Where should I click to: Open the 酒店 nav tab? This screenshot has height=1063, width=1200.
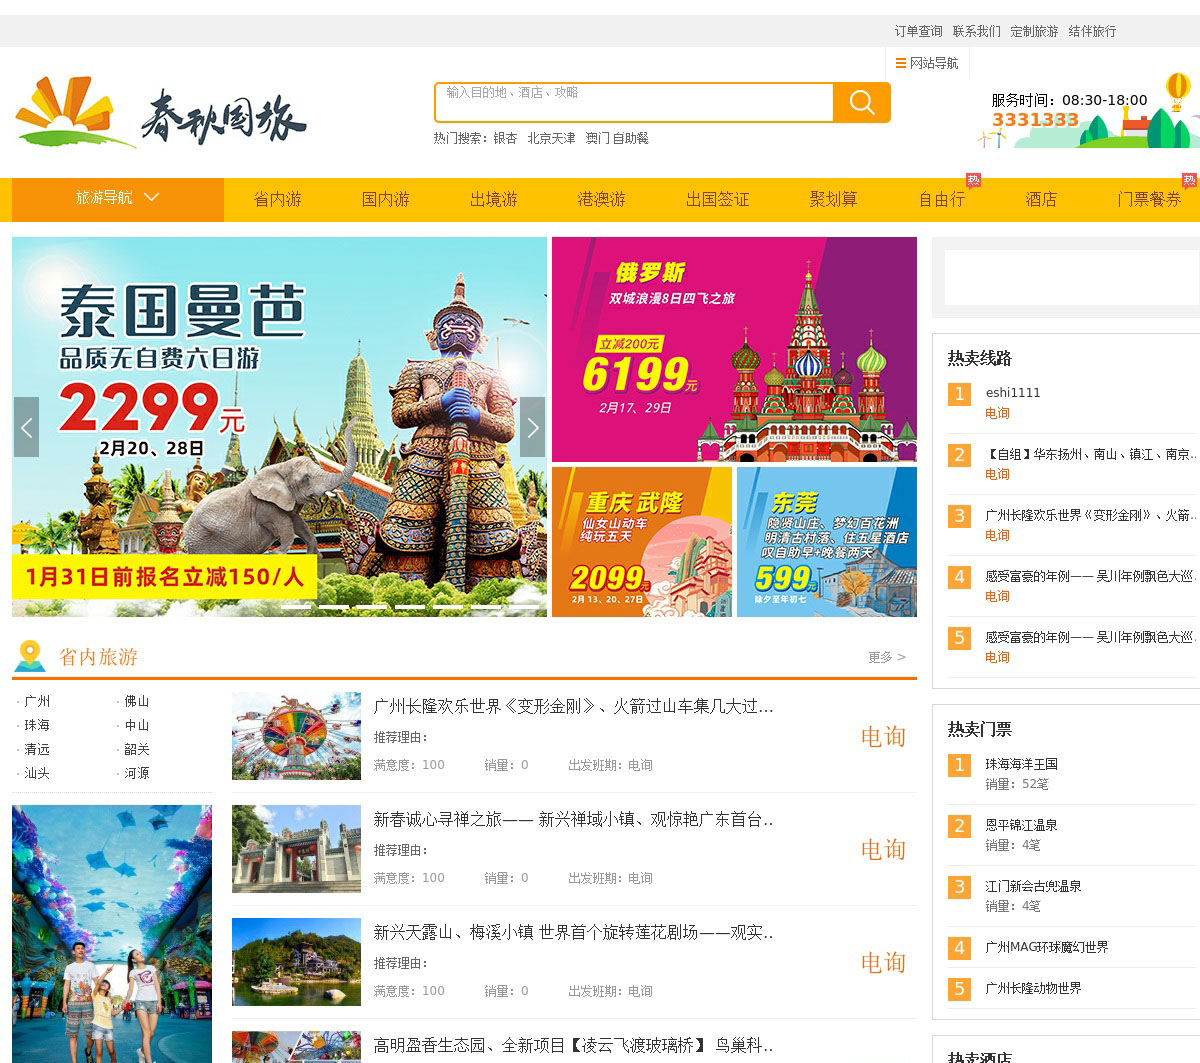point(1041,199)
